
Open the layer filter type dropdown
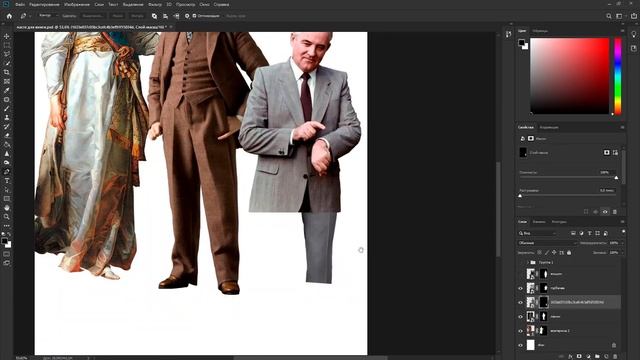(x=537, y=233)
